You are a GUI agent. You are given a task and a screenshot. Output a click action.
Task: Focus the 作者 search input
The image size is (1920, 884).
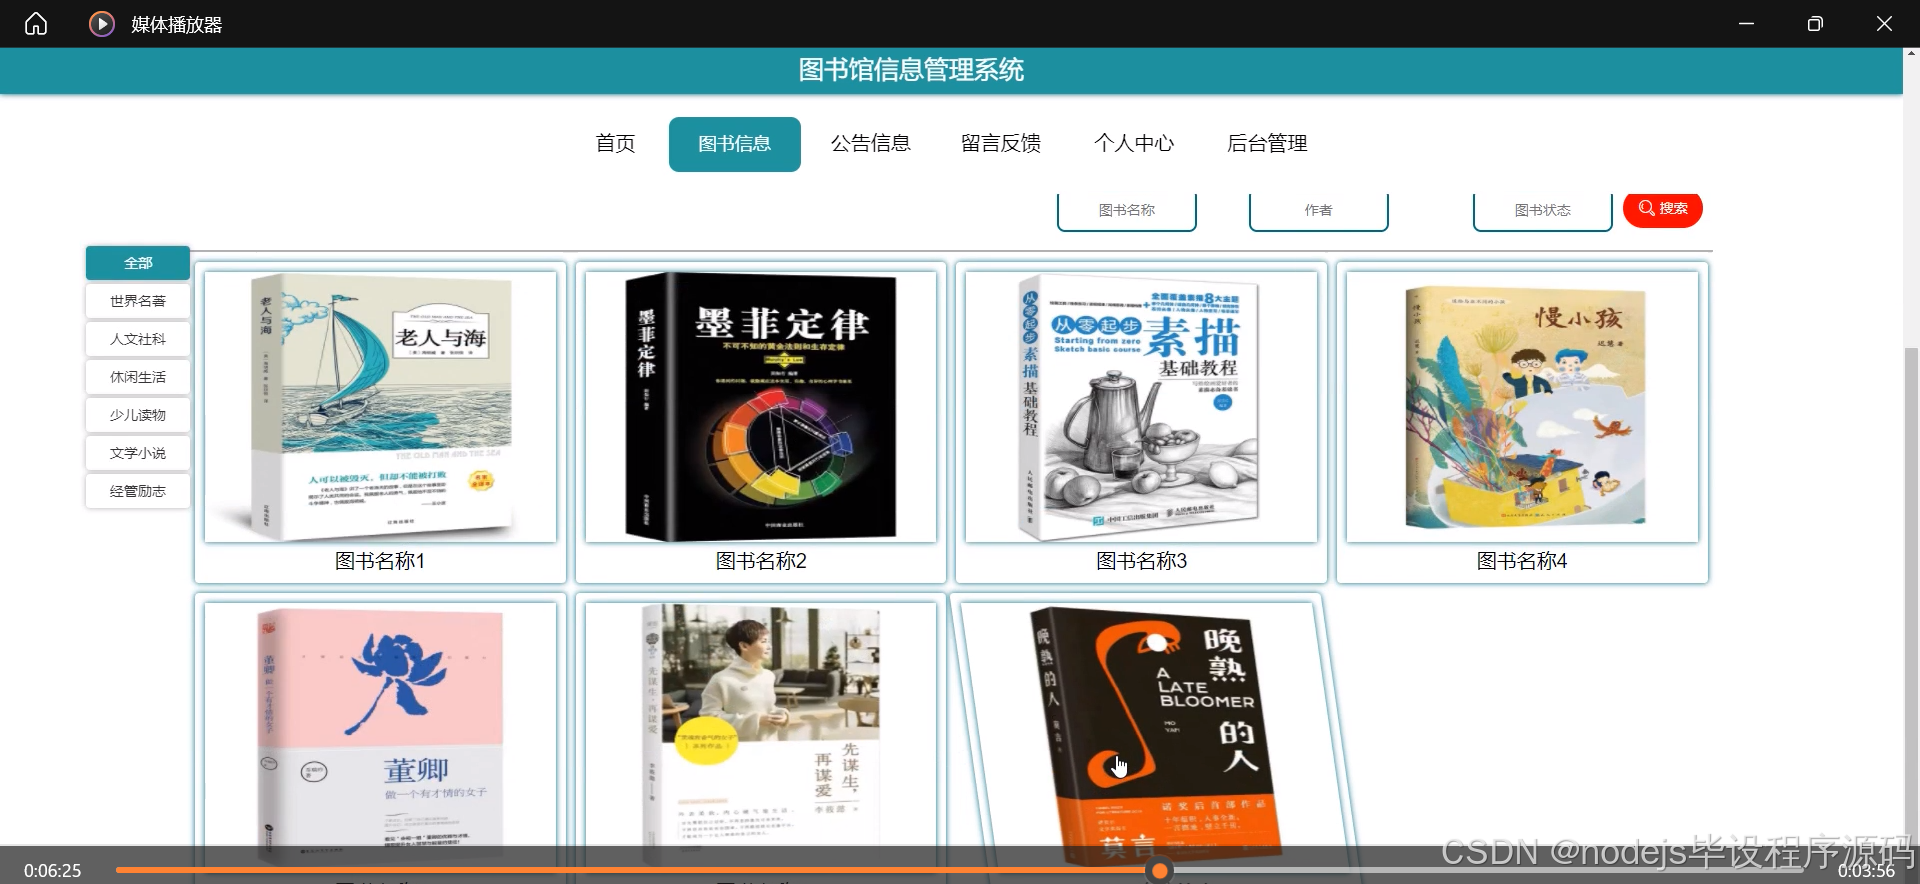(x=1318, y=211)
